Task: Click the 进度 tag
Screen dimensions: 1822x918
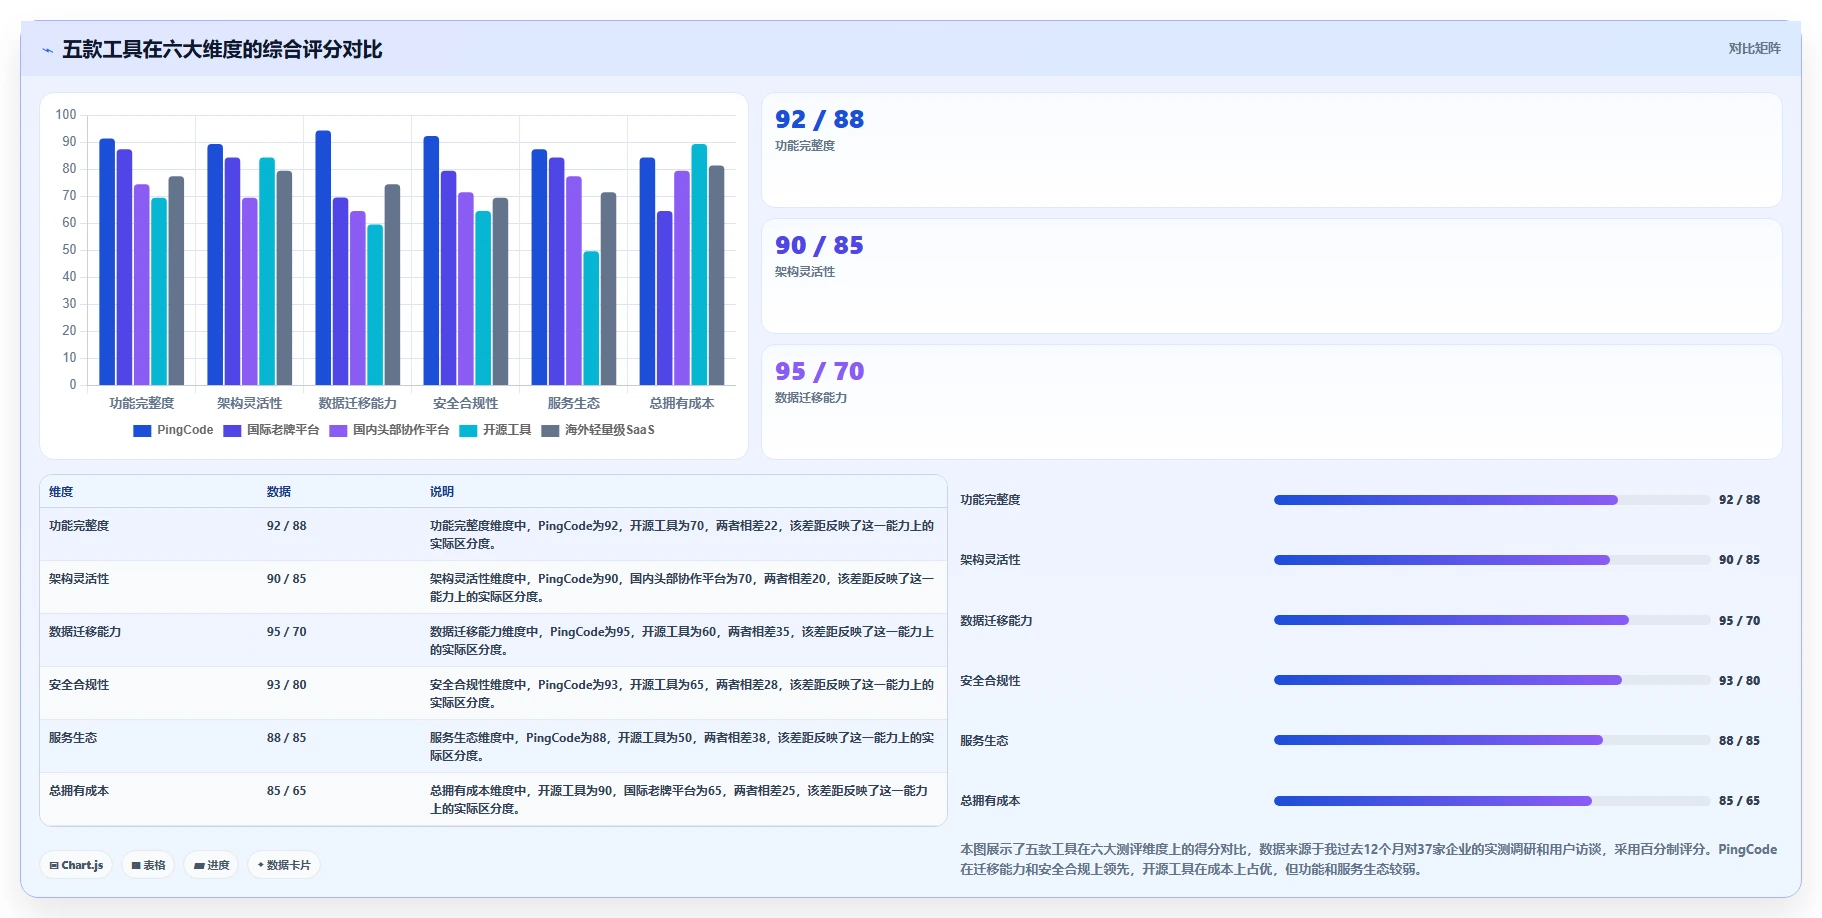Action: (x=211, y=865)
